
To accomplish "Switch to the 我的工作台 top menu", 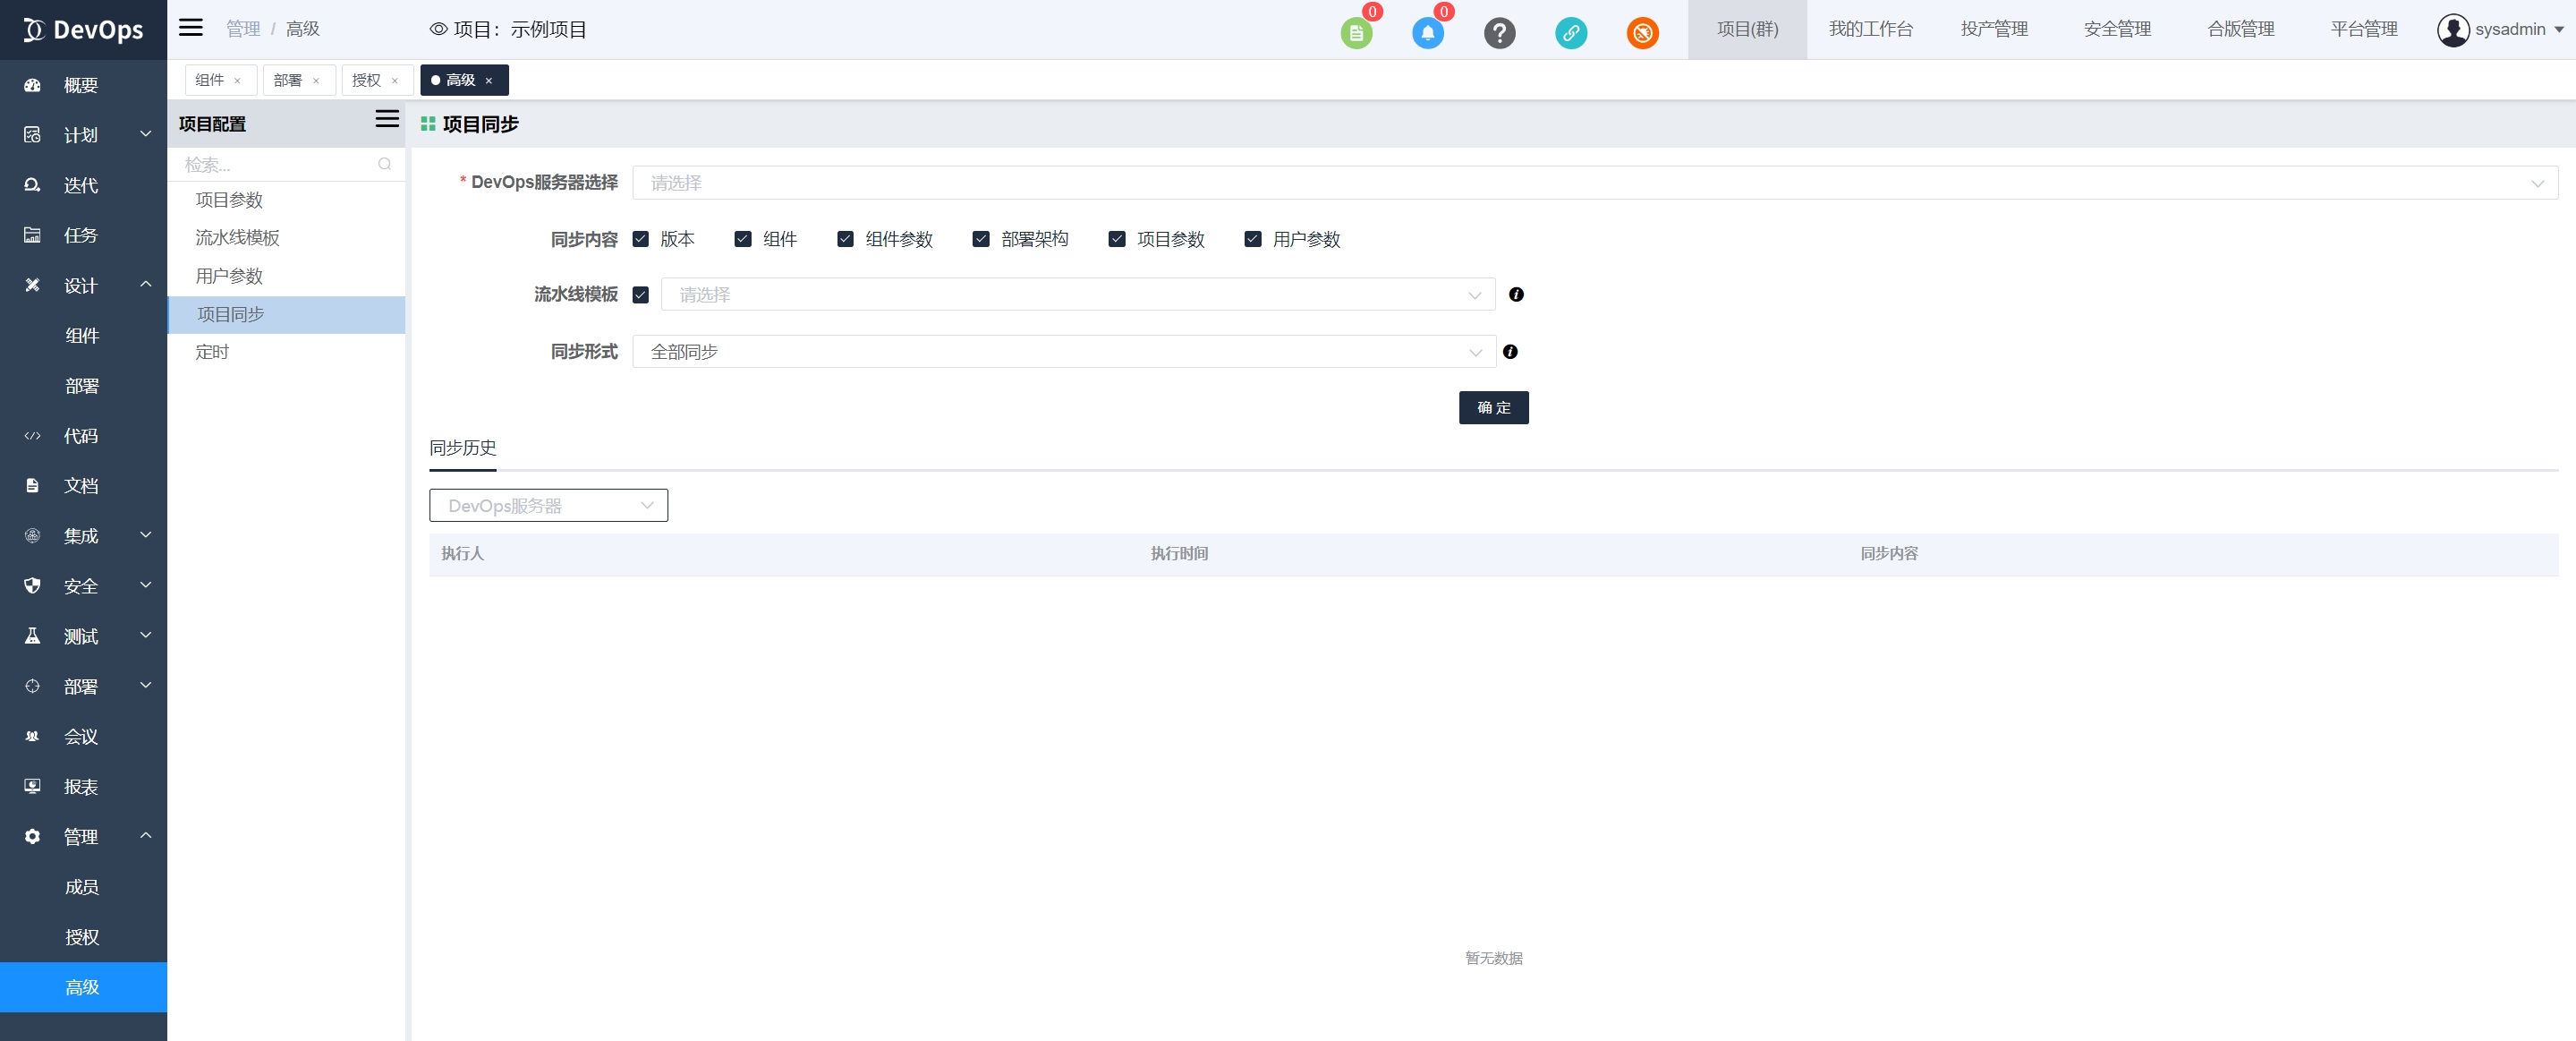I will (x=1870, y=29).
